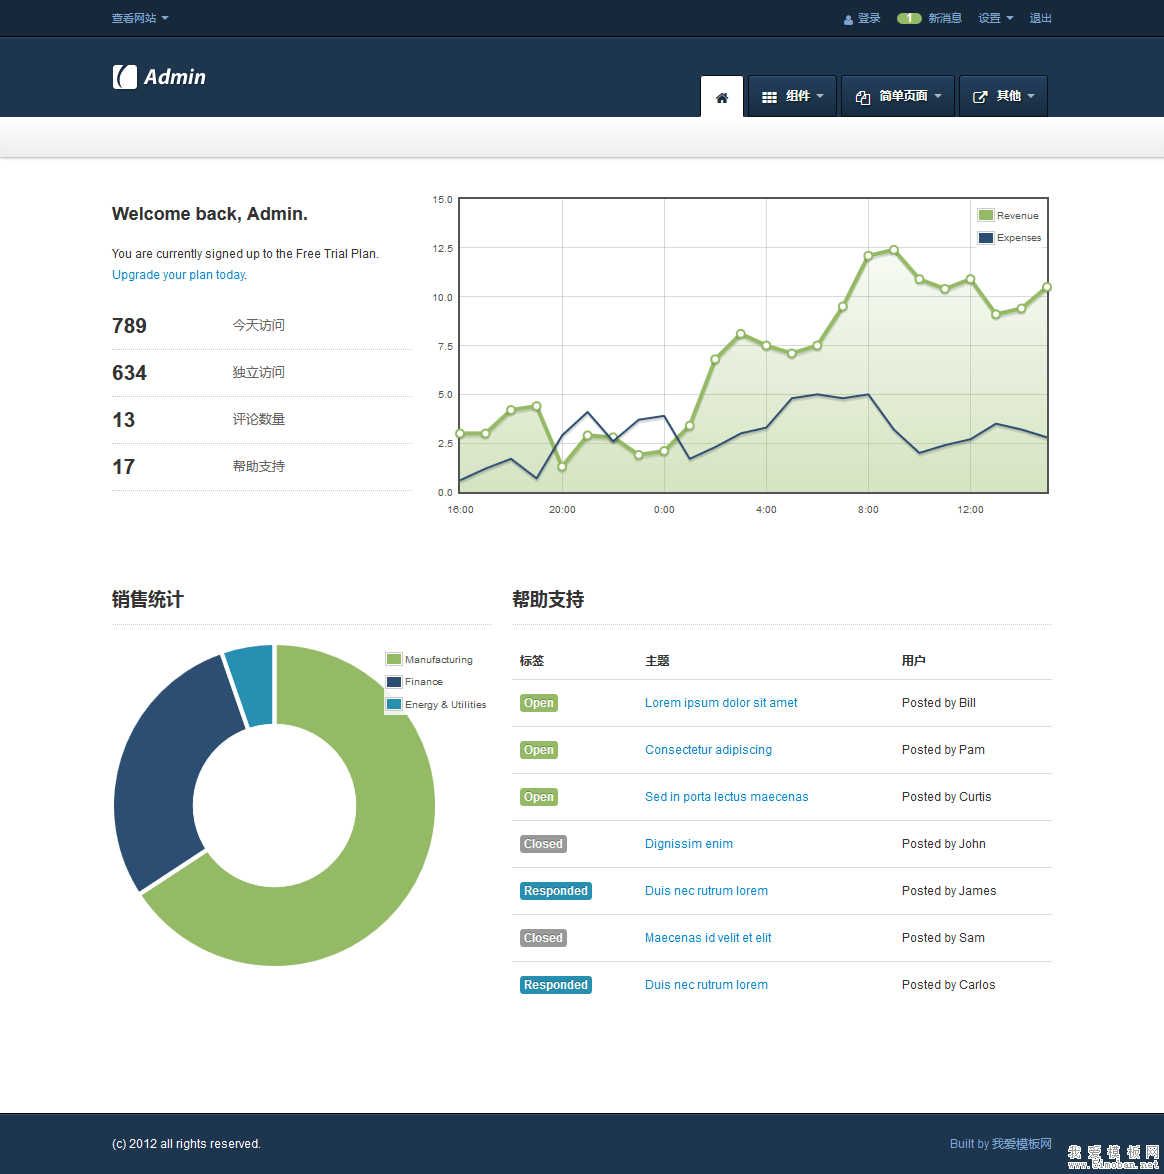
Task: Click the external link icon on 其他
Action: click(980, 97)
